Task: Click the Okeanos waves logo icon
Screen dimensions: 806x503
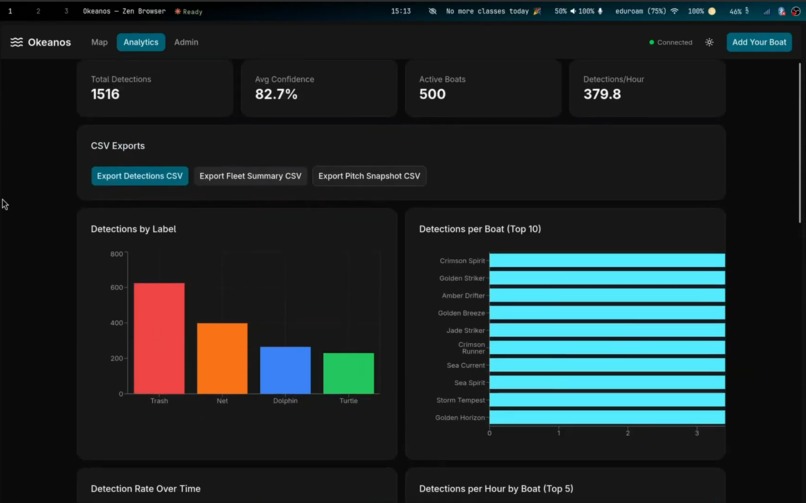Action: (x=16, y=42)
